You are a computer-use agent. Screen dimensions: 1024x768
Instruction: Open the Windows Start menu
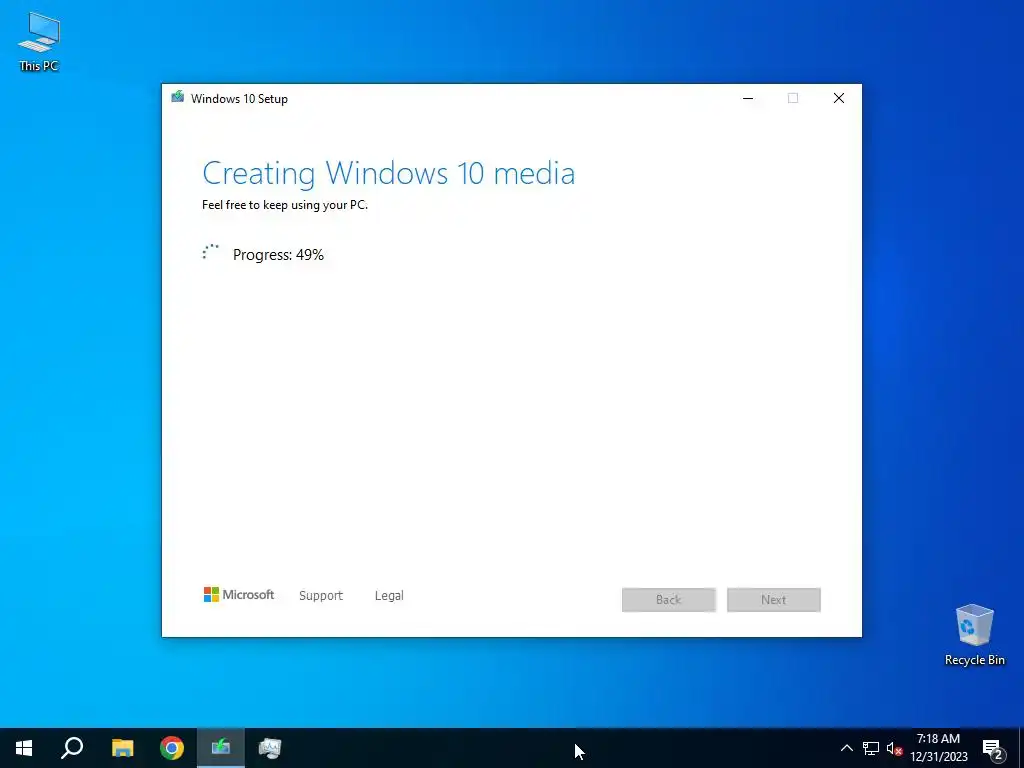[24, 748]
